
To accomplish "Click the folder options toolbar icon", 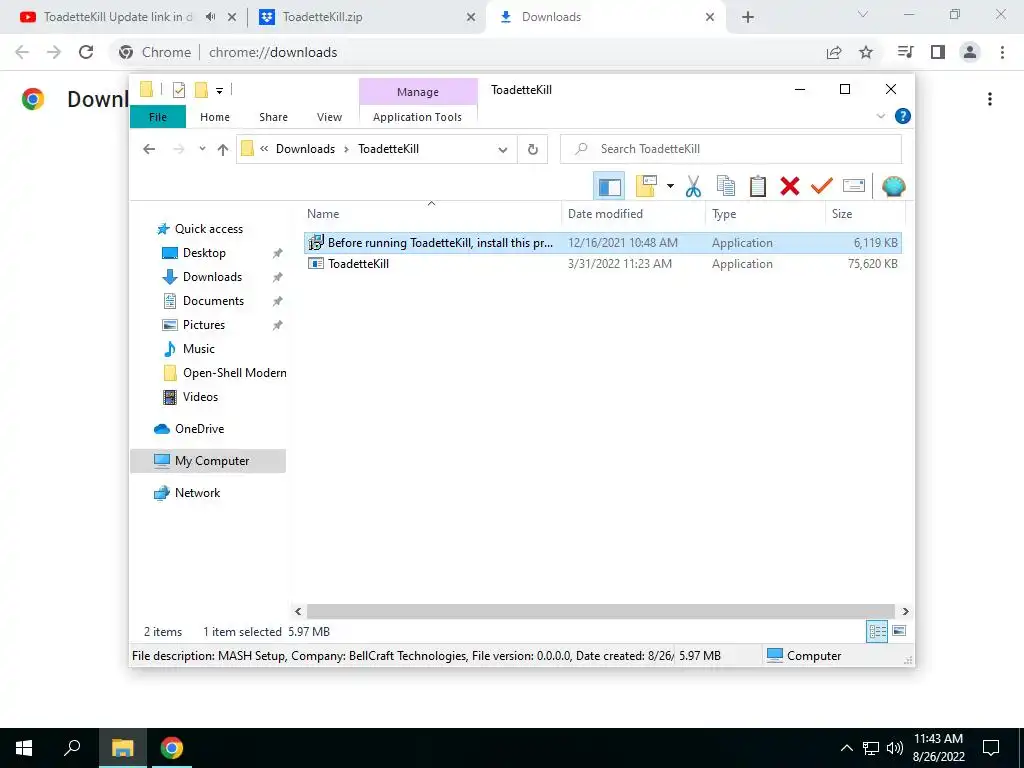I will click(646, 187).
